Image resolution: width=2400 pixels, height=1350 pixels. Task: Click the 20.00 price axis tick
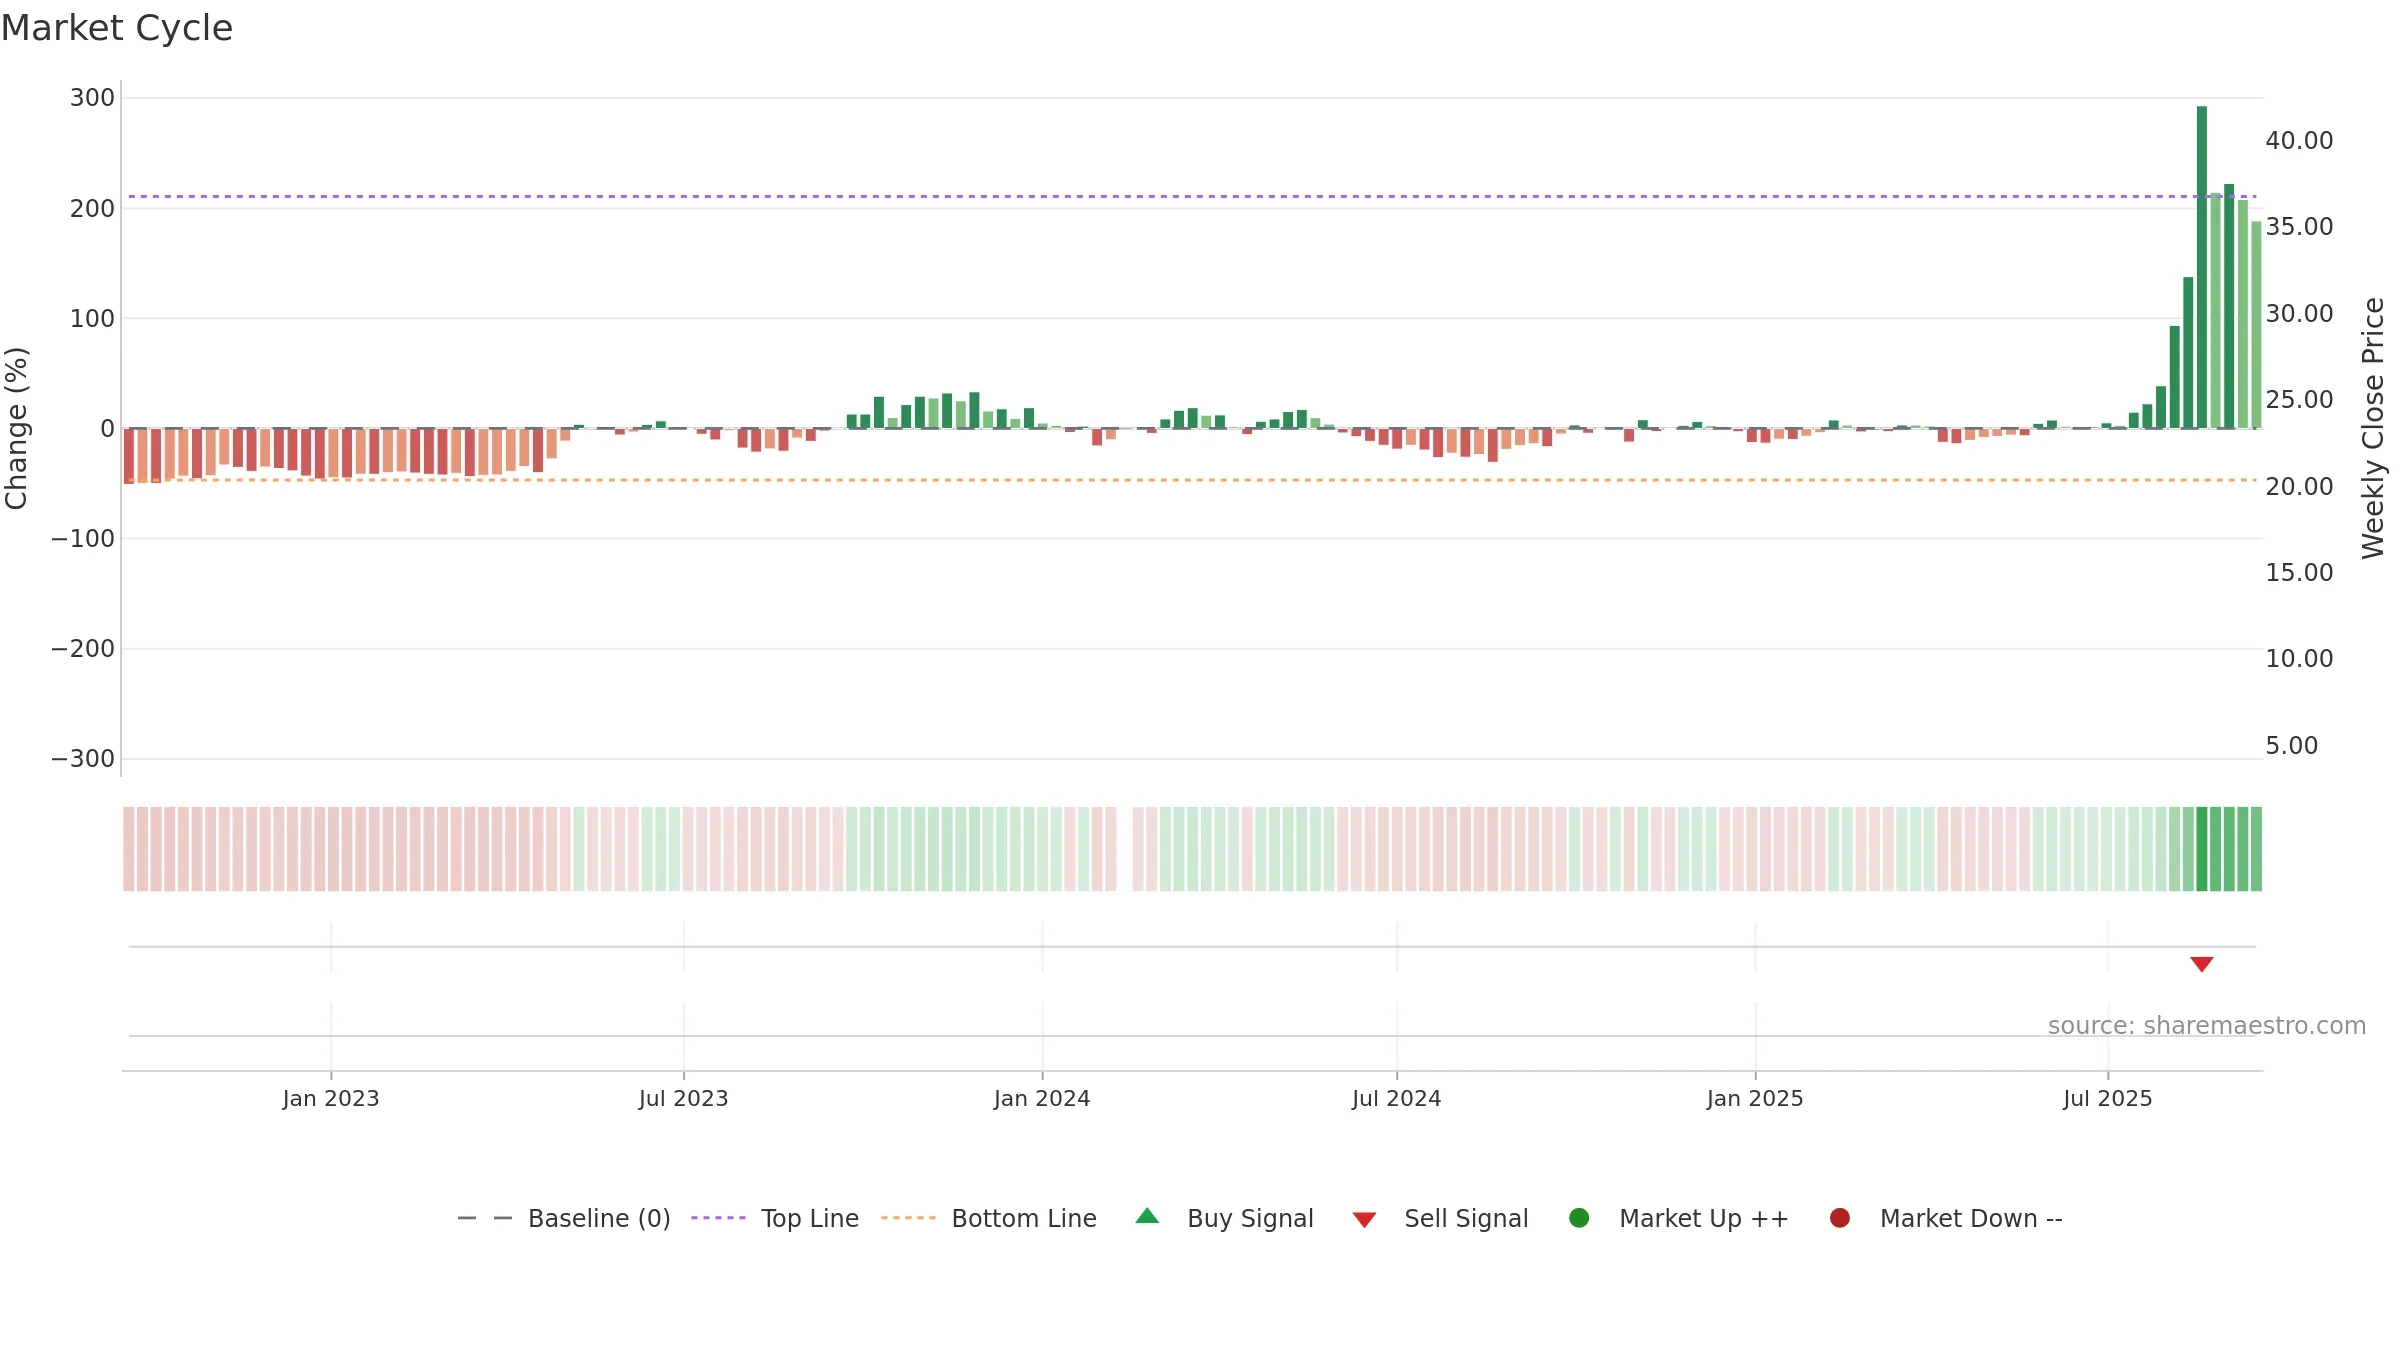(2299, 487)
